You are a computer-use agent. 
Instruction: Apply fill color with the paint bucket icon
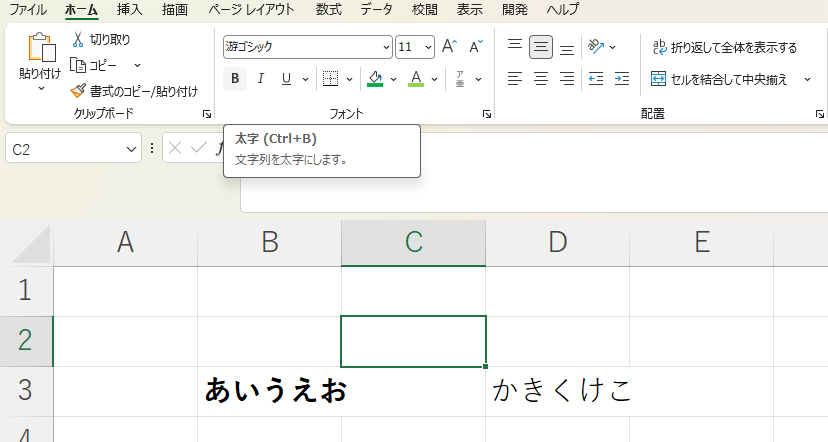point(375,79)
